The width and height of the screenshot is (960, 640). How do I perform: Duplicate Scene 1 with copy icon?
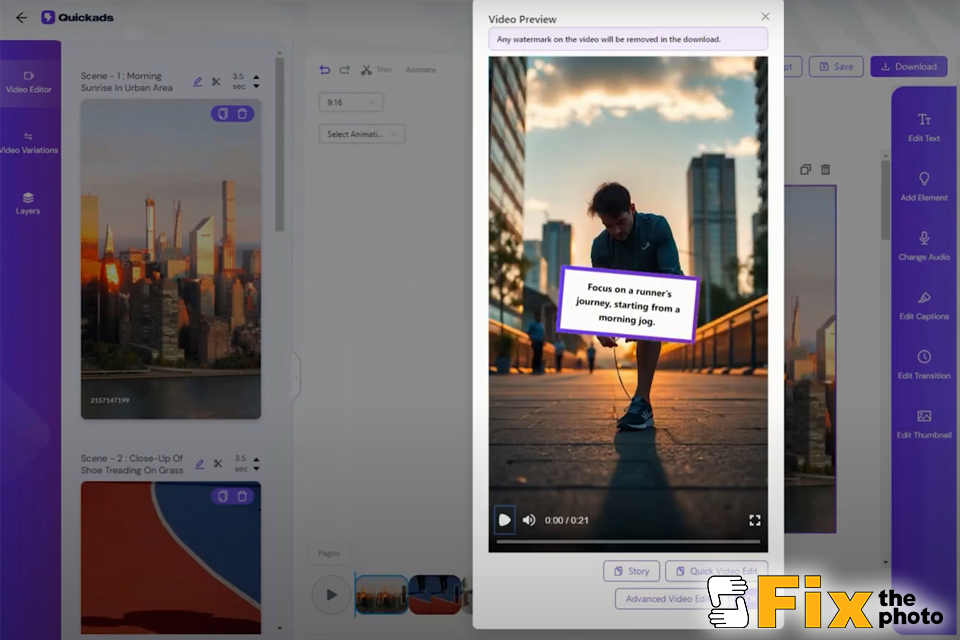point(223,114)
